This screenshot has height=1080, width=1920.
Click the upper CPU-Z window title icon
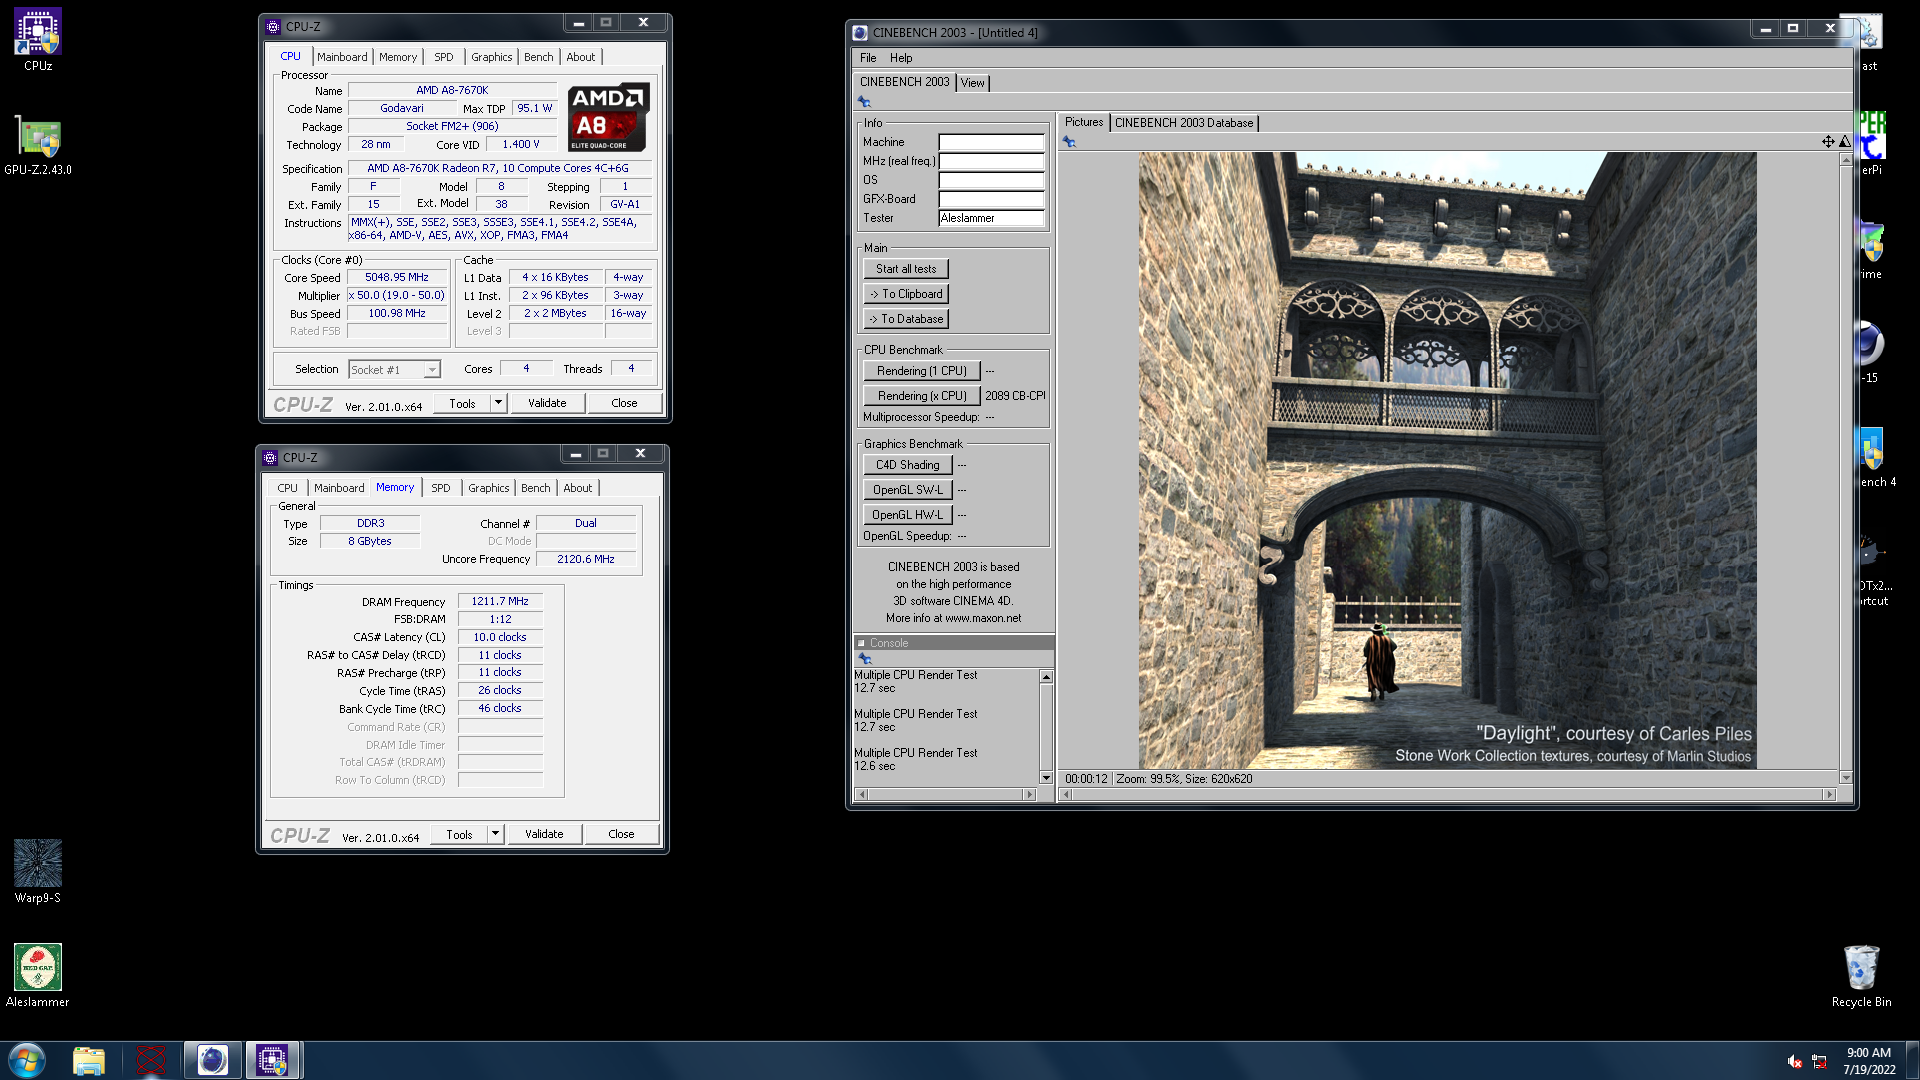(273, 27)
